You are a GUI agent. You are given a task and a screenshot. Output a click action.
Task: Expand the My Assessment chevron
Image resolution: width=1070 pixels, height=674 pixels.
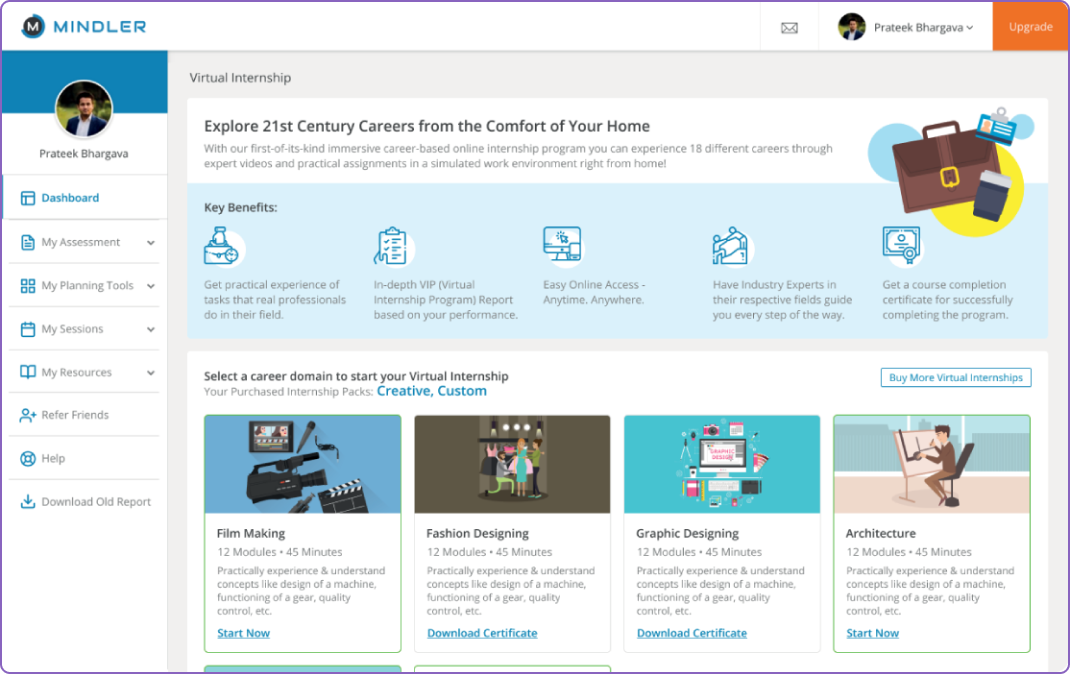coord(151,243)
